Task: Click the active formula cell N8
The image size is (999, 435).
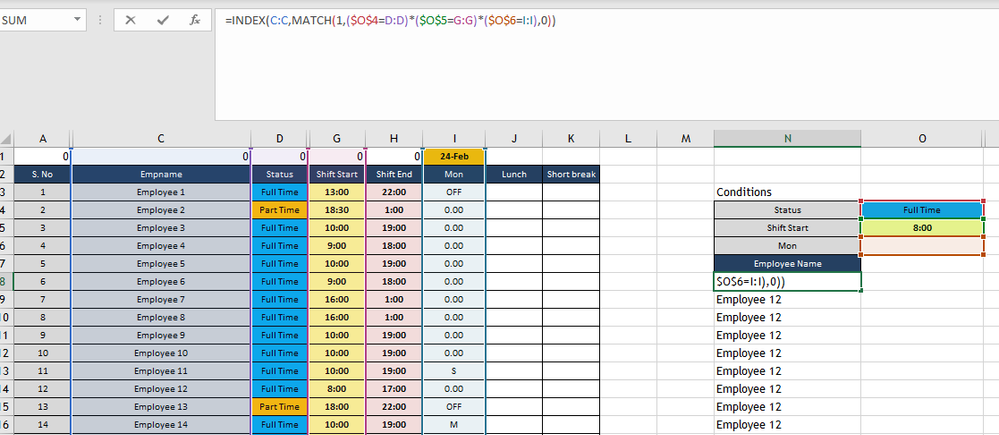Action: click(787, 281)
